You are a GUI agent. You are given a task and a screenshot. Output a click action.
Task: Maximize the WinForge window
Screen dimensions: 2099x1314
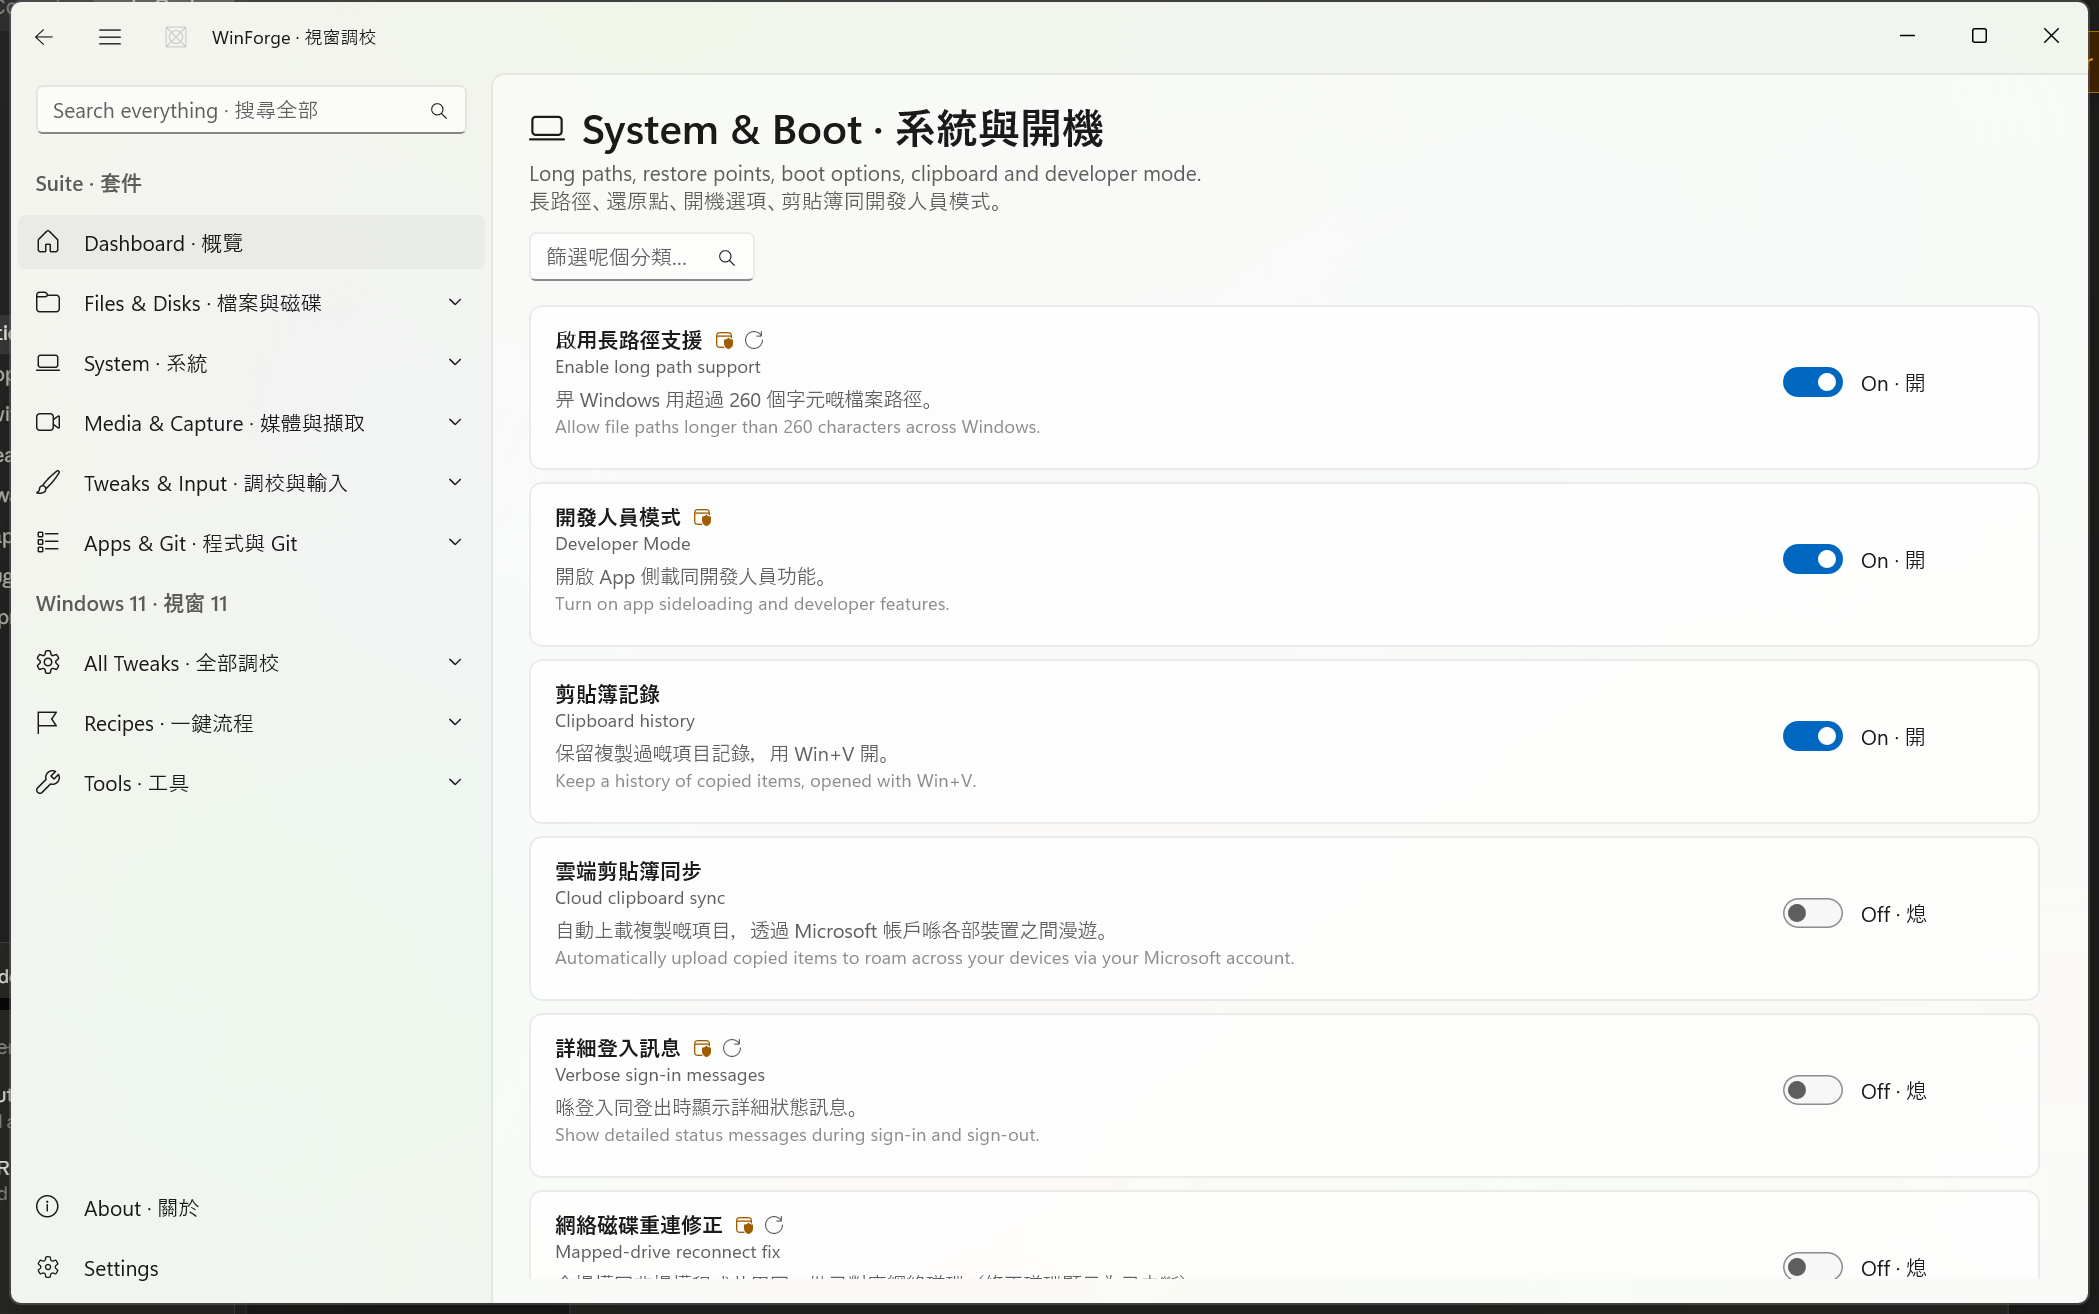coord(1979,36)
